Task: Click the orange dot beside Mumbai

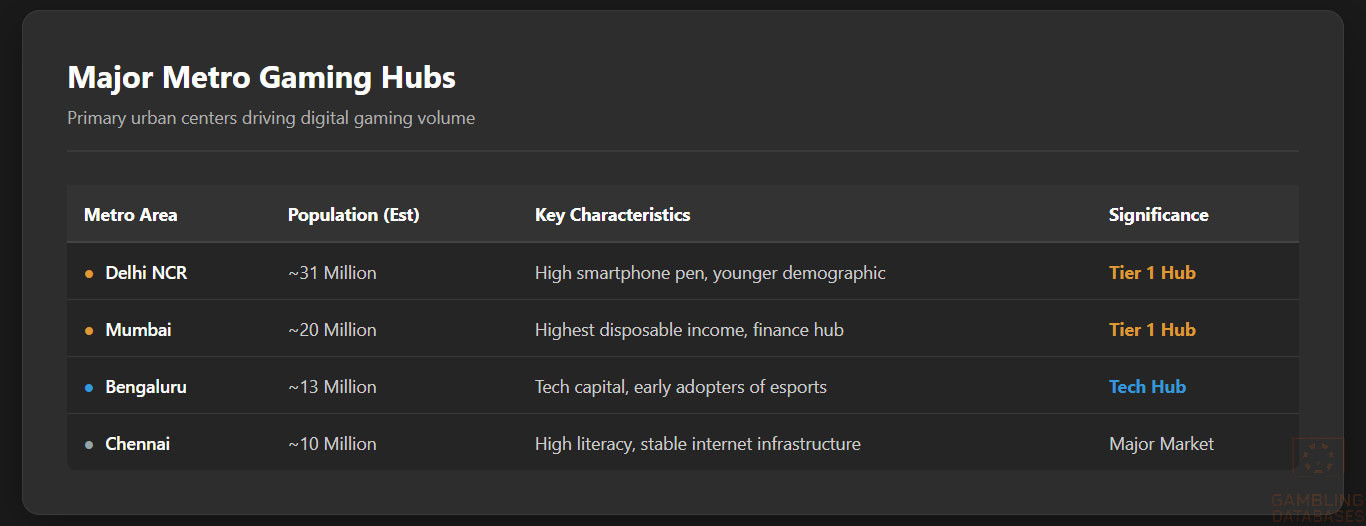Action: click(89, 330)
